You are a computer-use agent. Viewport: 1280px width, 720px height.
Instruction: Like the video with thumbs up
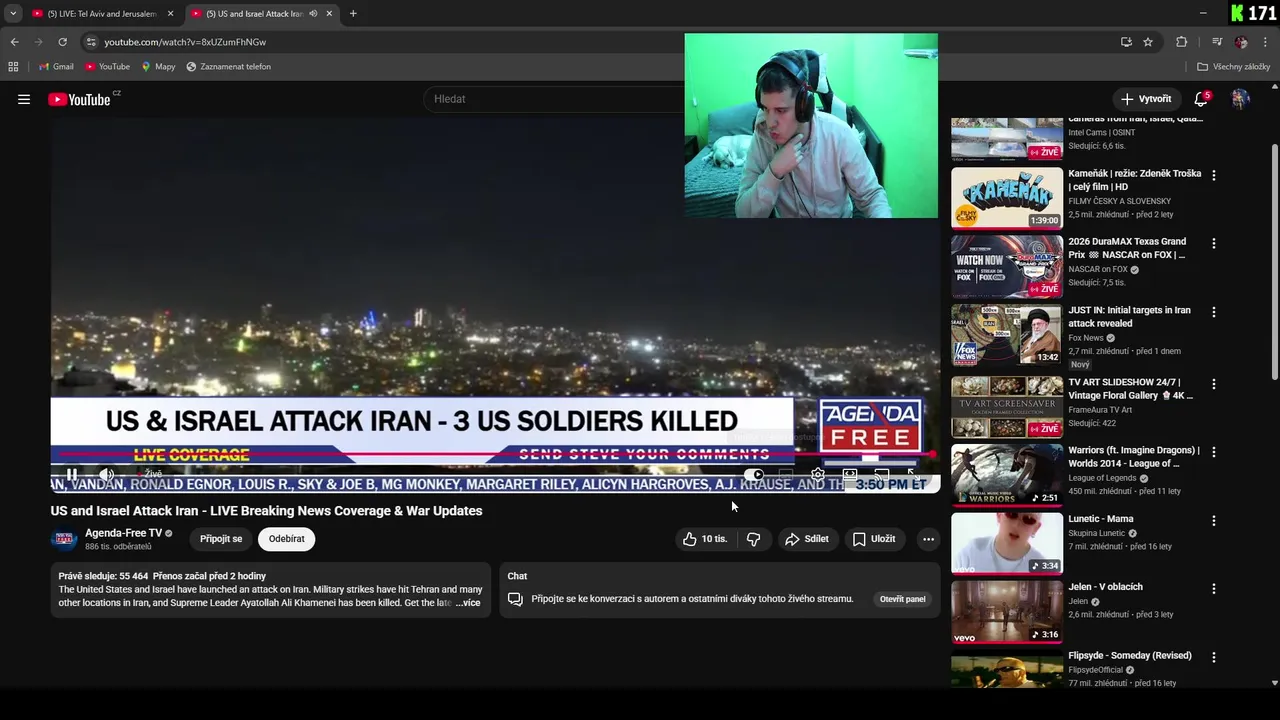[x=705, y=539]
